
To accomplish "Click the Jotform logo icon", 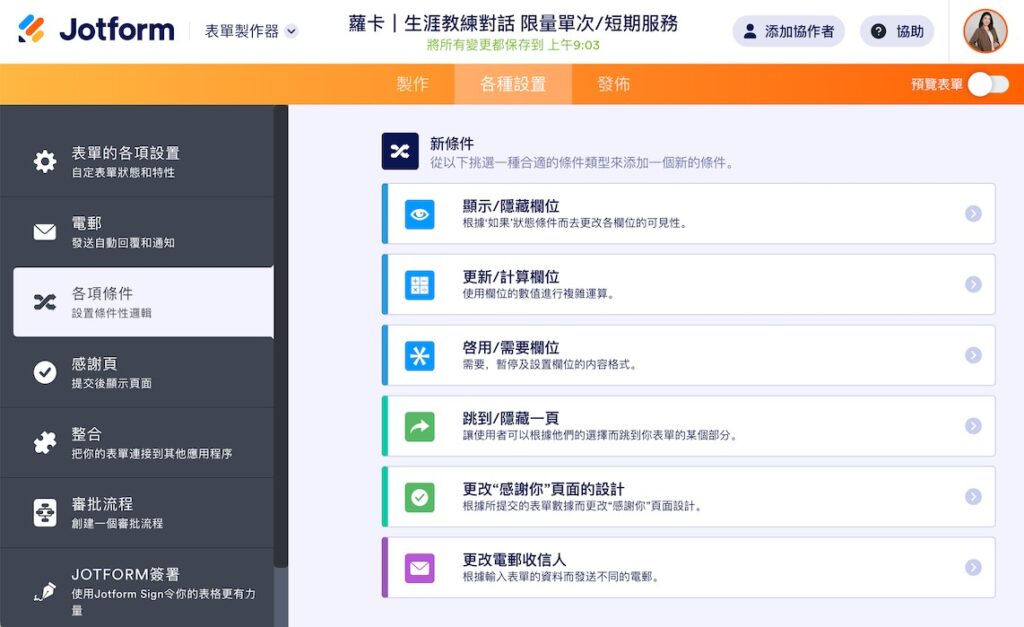I will (31, 29).
